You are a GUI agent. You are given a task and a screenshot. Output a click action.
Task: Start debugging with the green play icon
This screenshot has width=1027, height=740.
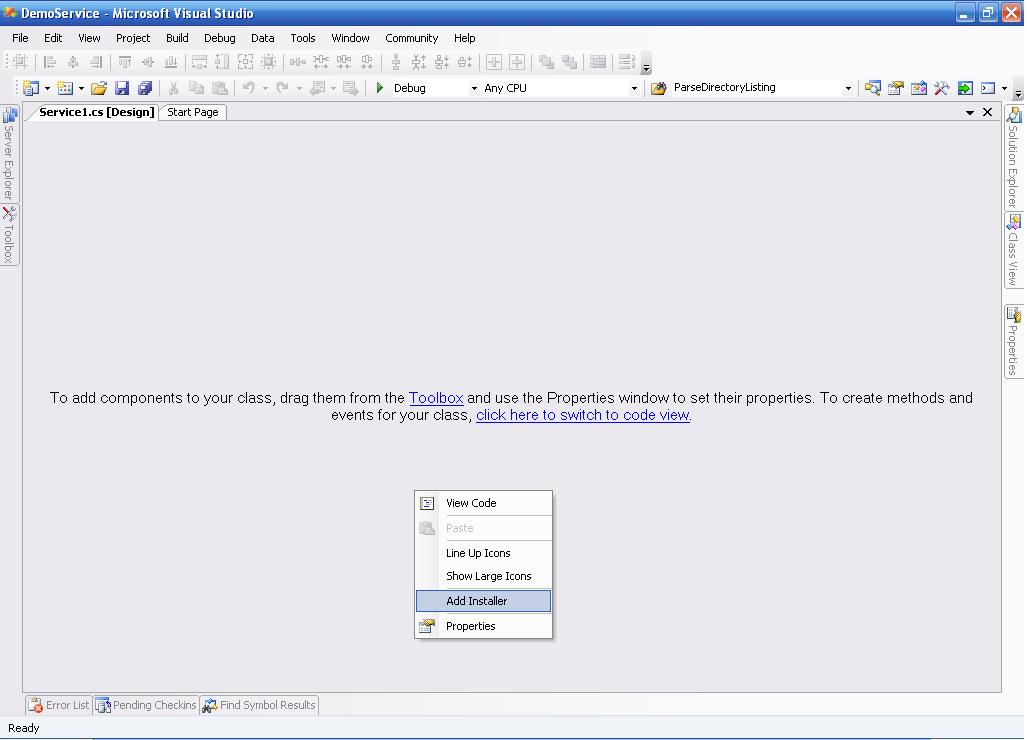click(x=379, y=88)
